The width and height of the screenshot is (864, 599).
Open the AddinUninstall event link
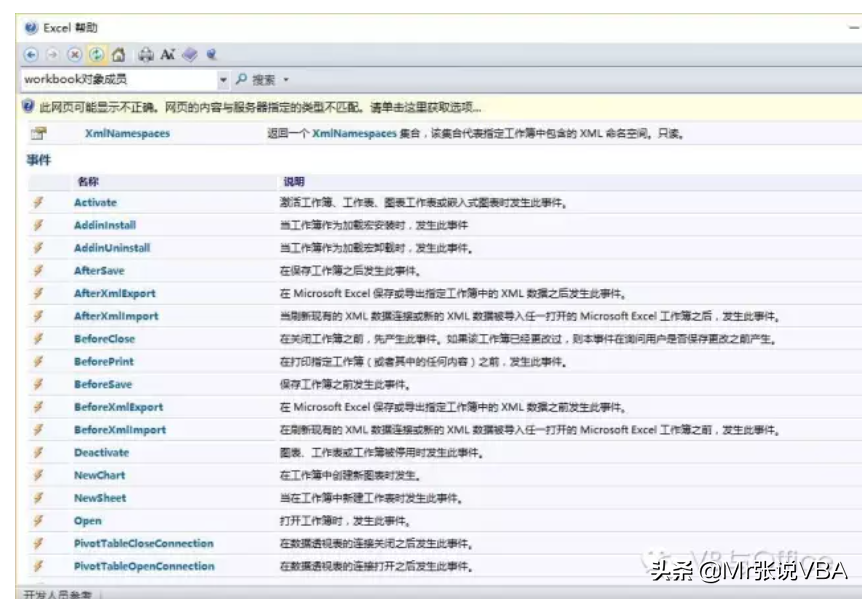(x=112, y=248)
